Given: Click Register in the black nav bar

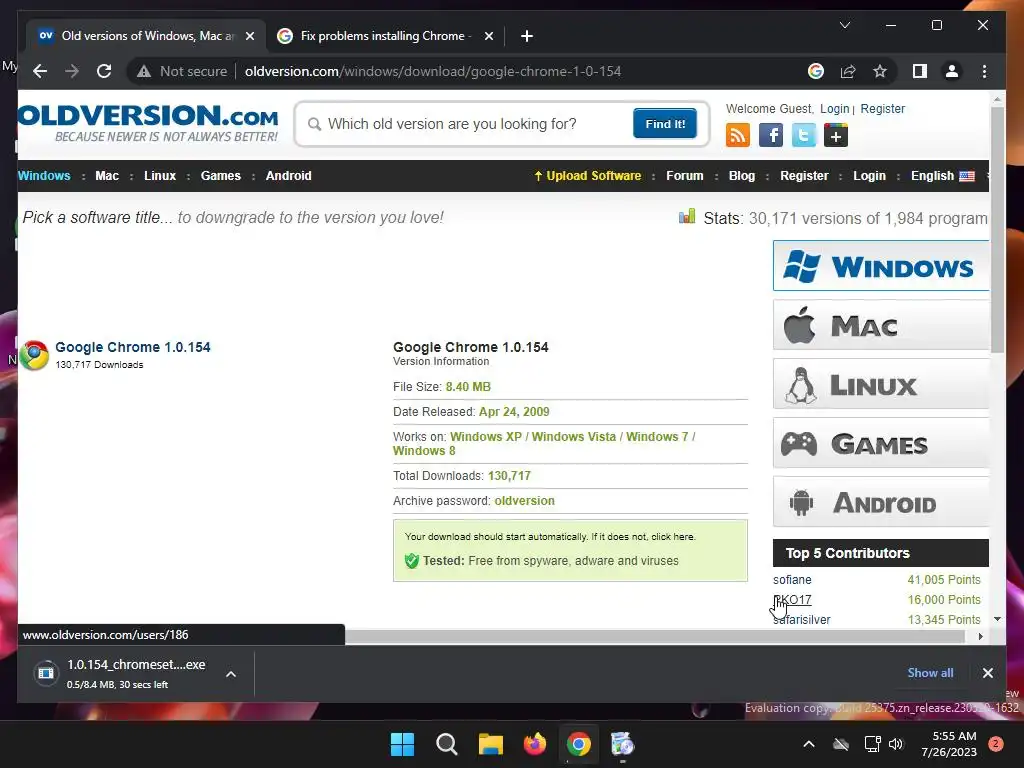Looking at the screenshot, I should [x=804, y=176].
